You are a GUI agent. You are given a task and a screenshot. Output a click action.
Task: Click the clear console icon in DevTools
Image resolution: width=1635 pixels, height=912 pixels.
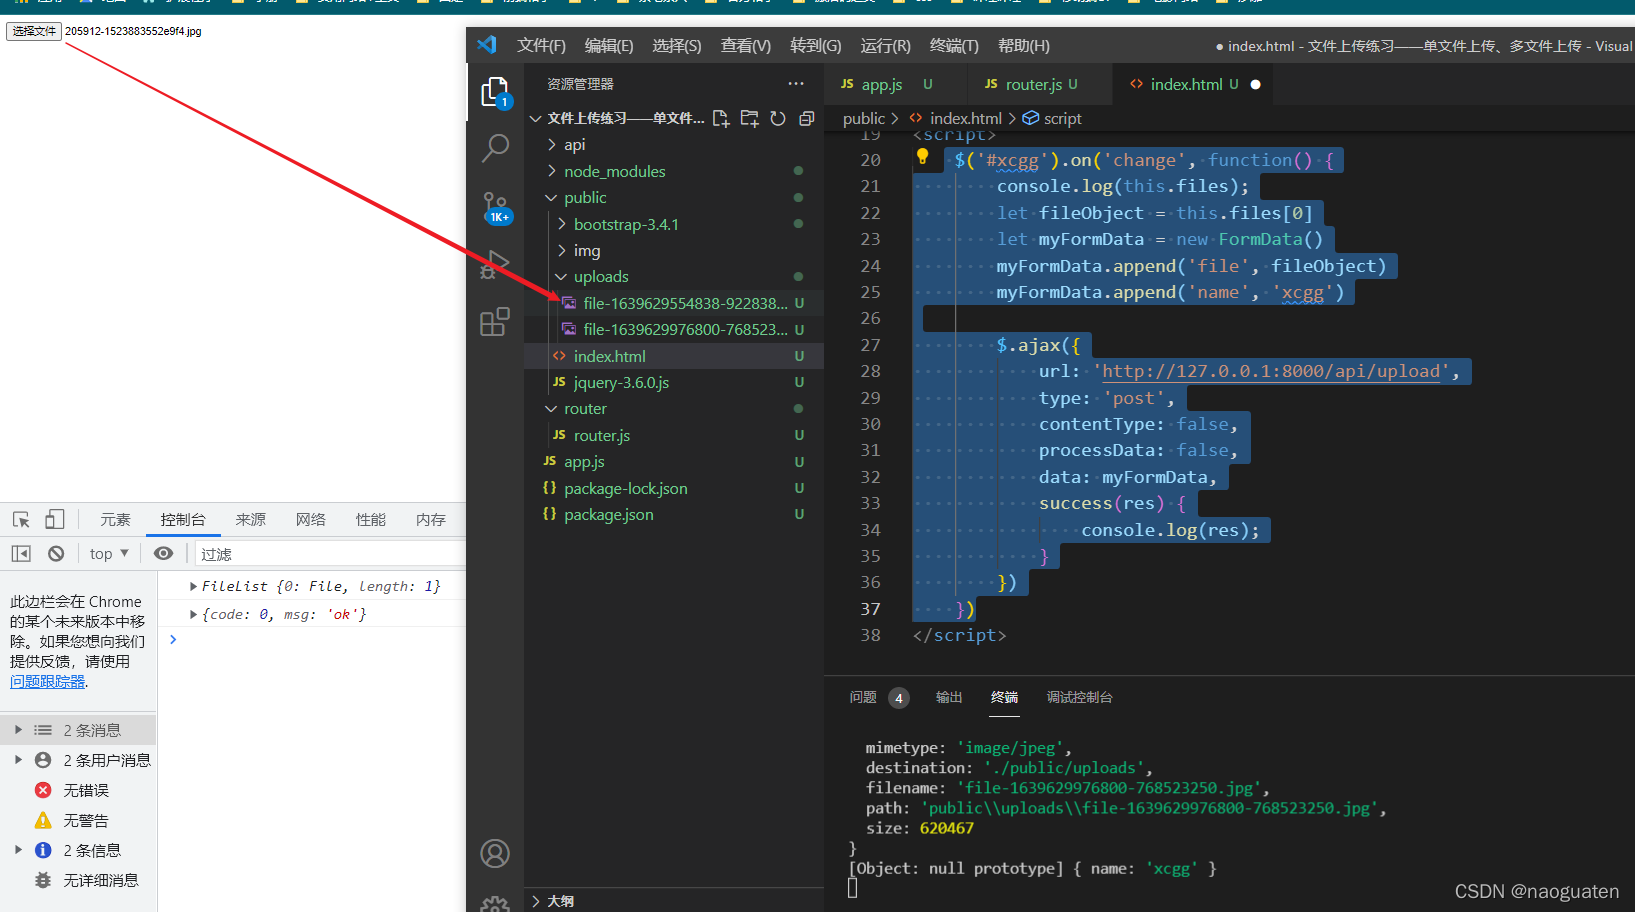(56, 553)
